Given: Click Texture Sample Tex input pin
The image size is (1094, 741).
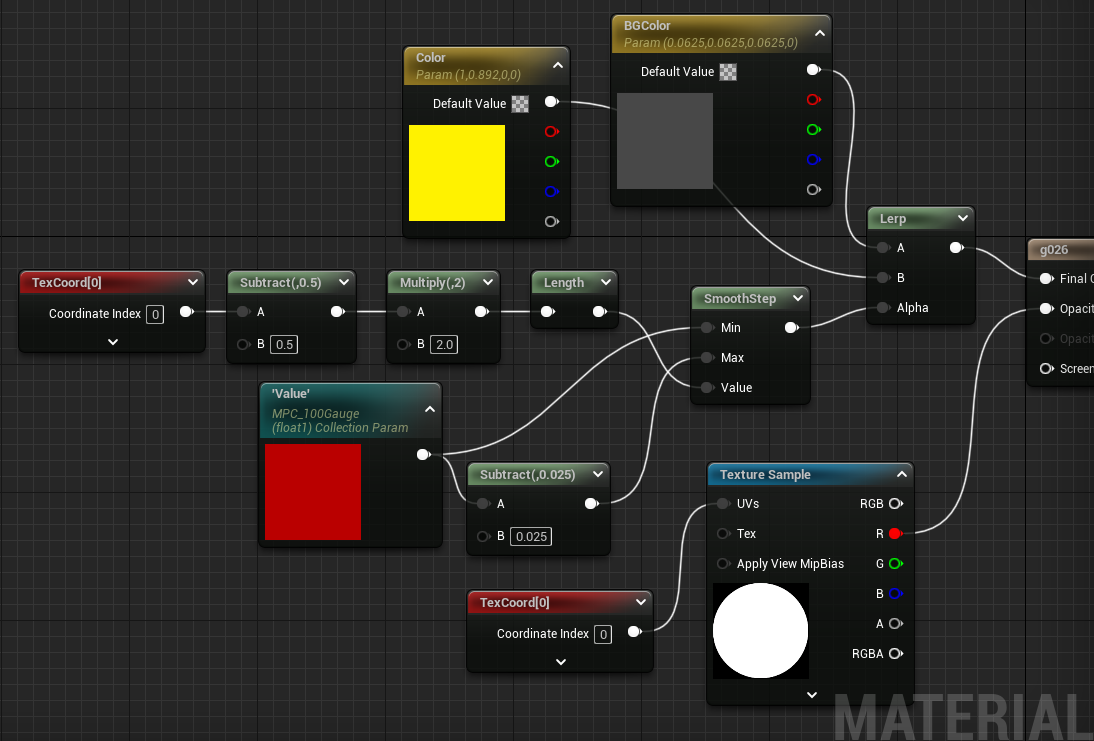Looking at the screenshot, I should coord(724,534).
